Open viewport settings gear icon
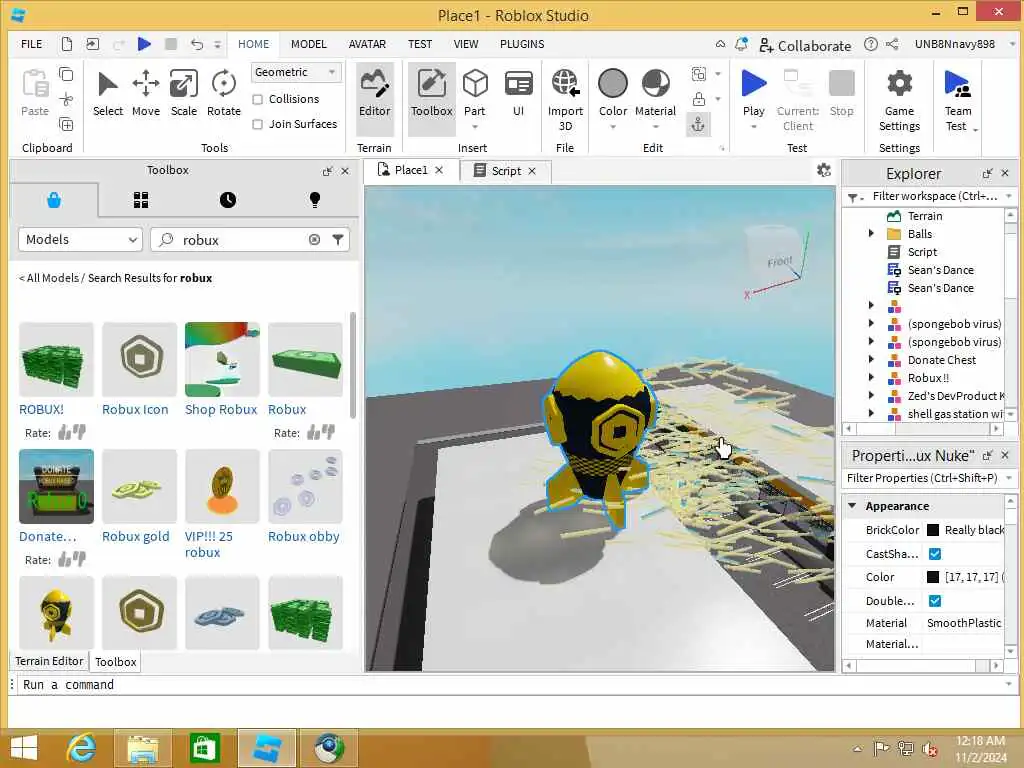 pyautogui.click(x=824, y=170)
